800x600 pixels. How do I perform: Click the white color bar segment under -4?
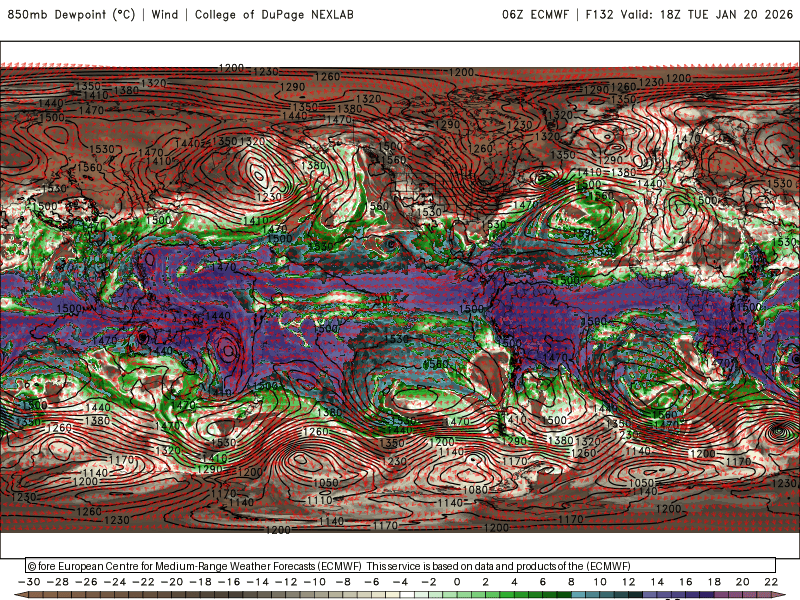[x=407, y=596]
